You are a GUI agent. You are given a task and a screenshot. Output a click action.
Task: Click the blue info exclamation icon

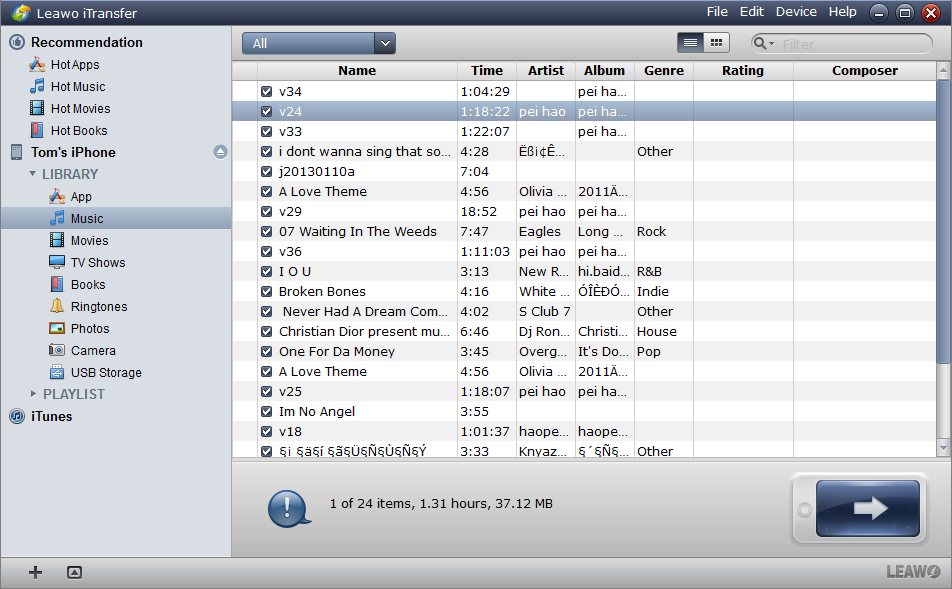coord(289,508)
